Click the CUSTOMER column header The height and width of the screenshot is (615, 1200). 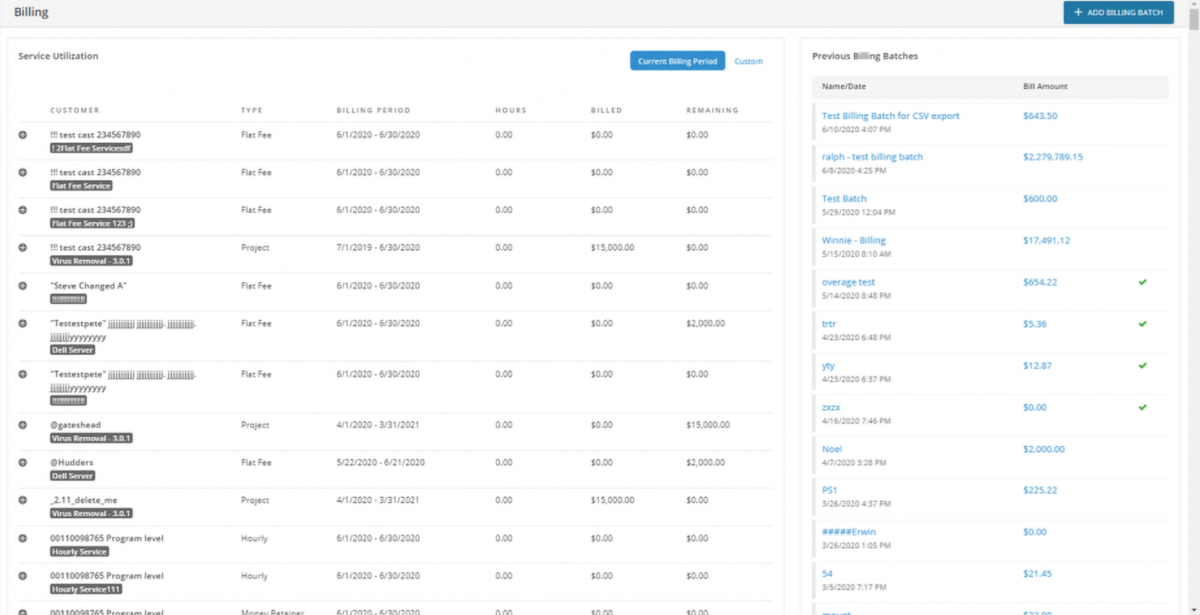[75, 110]
